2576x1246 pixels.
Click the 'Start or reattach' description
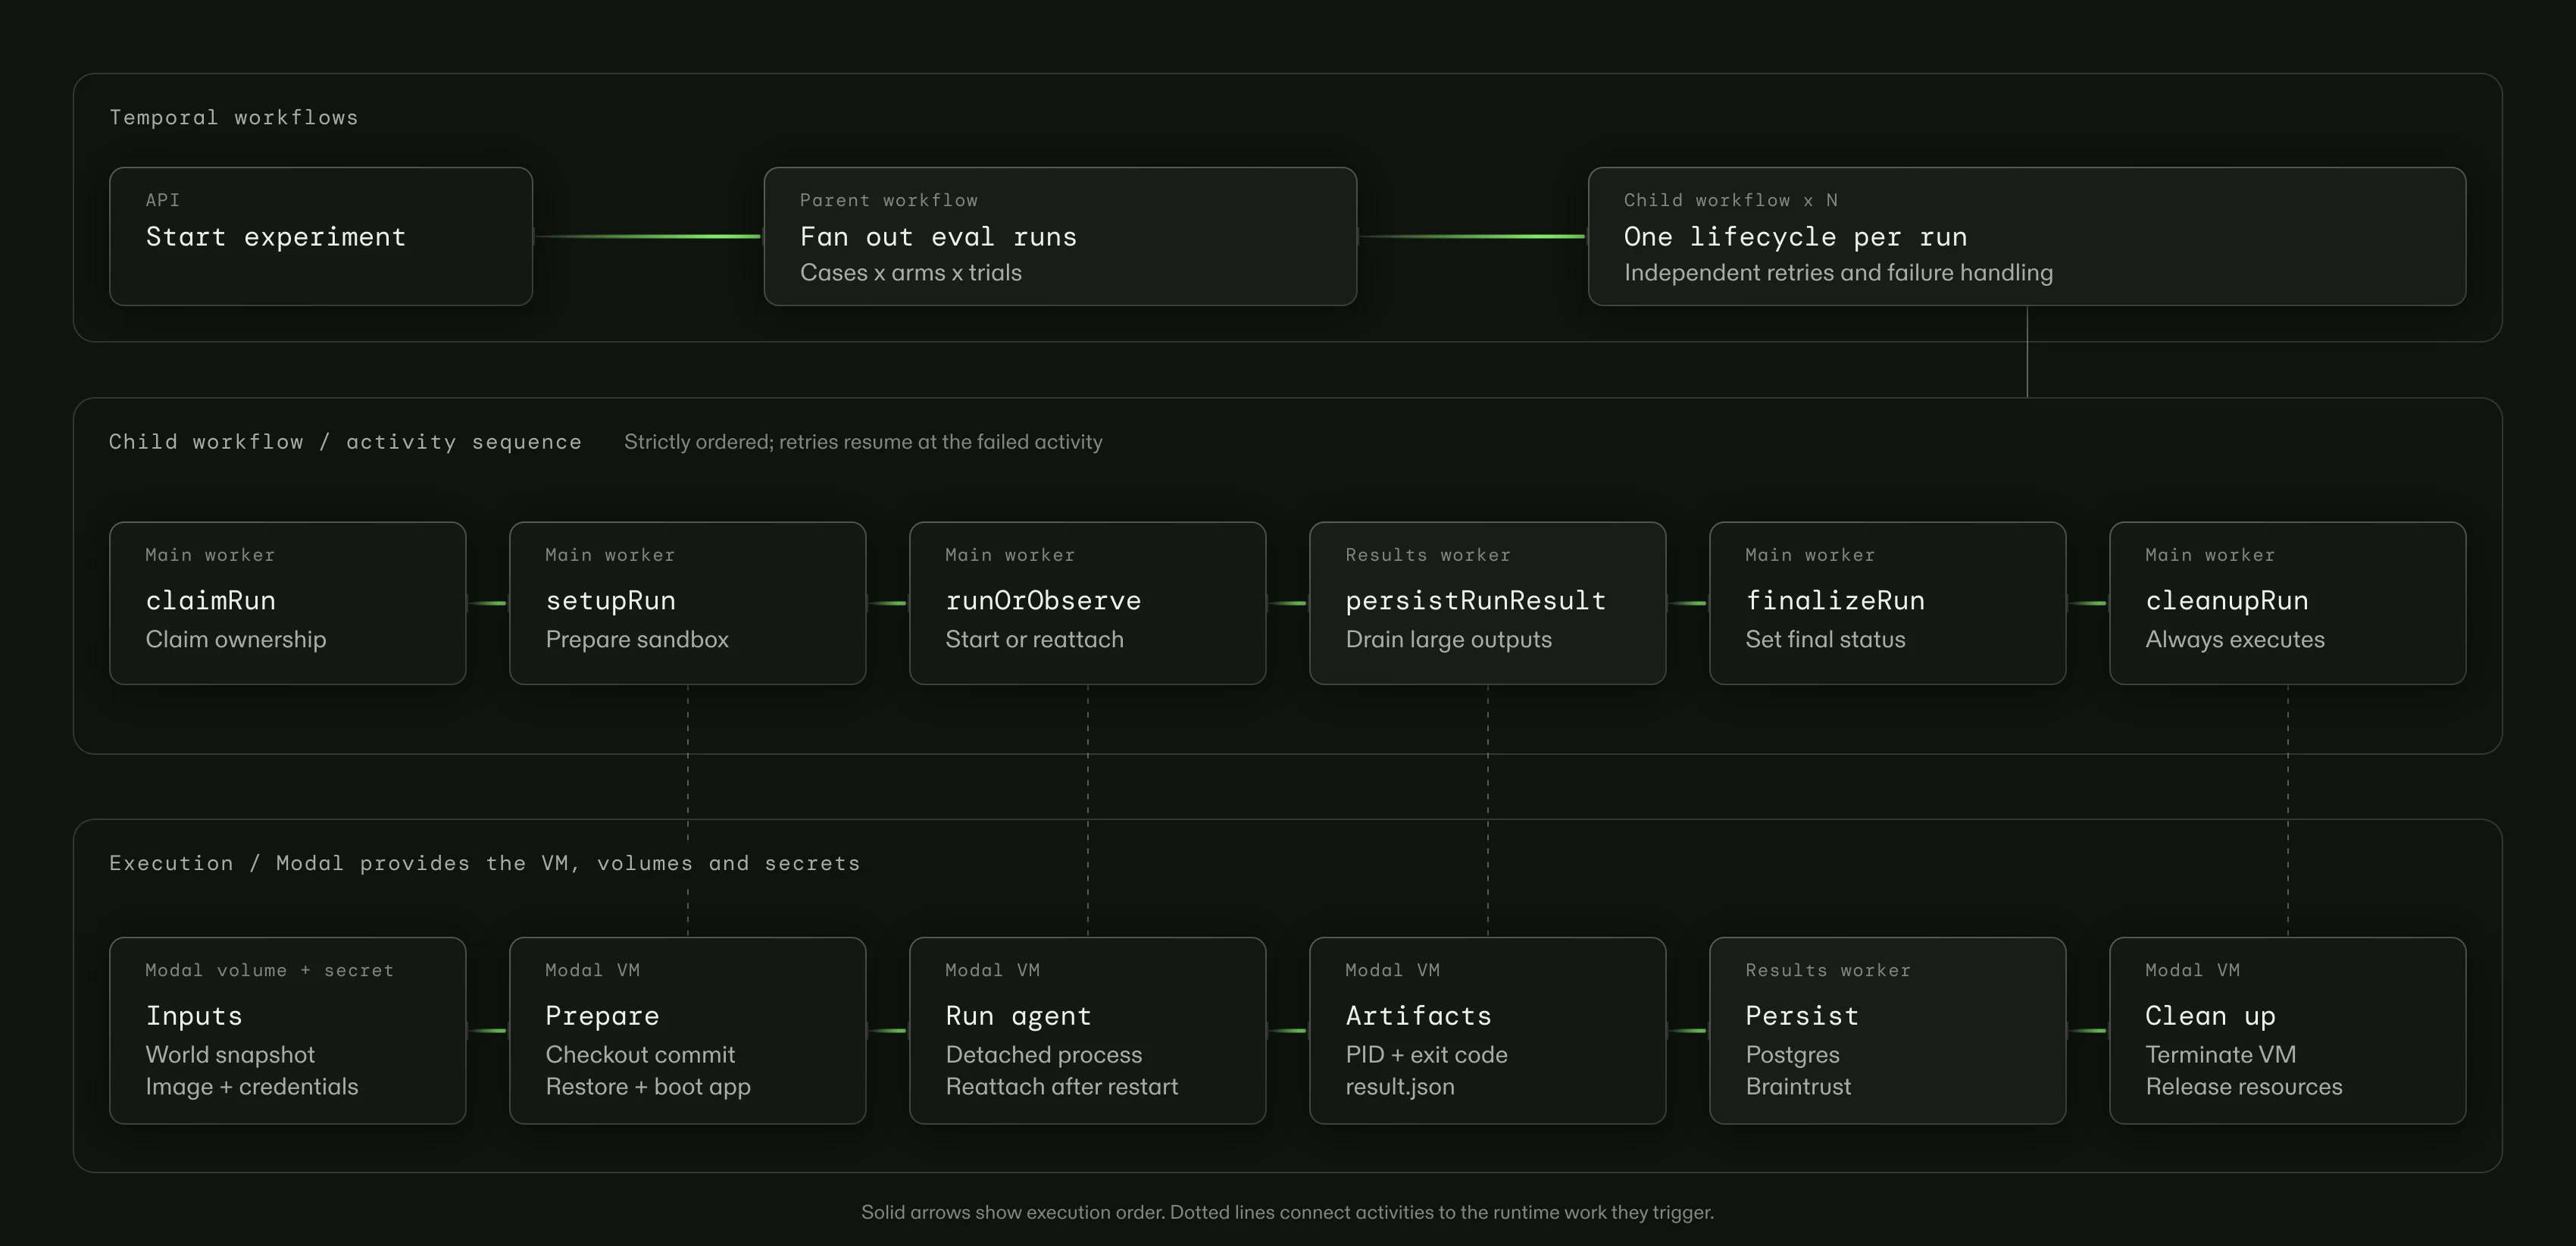(1035, 639)
